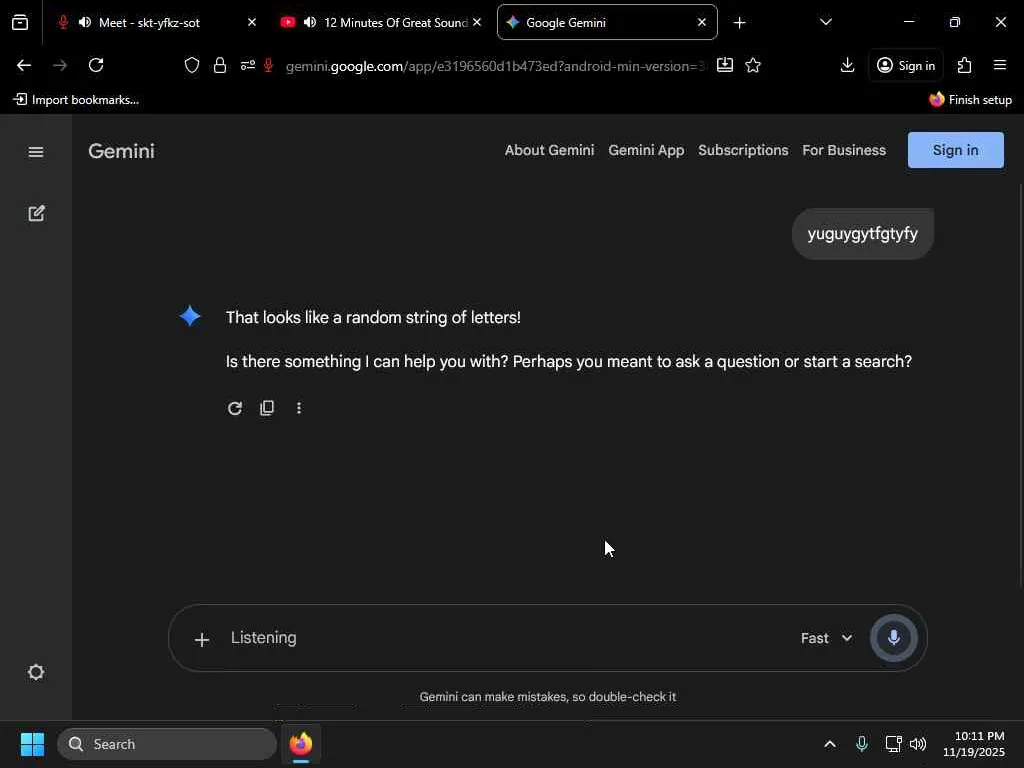
Task: Click the blue Sign in button
Action: point(955,150)
